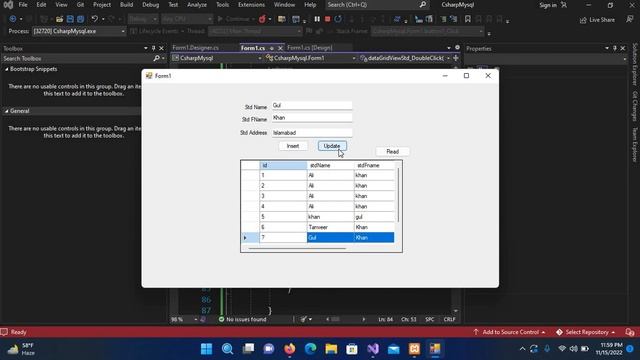Click the Sign in link
This screenshot has height=360, width=640.
pos(553,5)
